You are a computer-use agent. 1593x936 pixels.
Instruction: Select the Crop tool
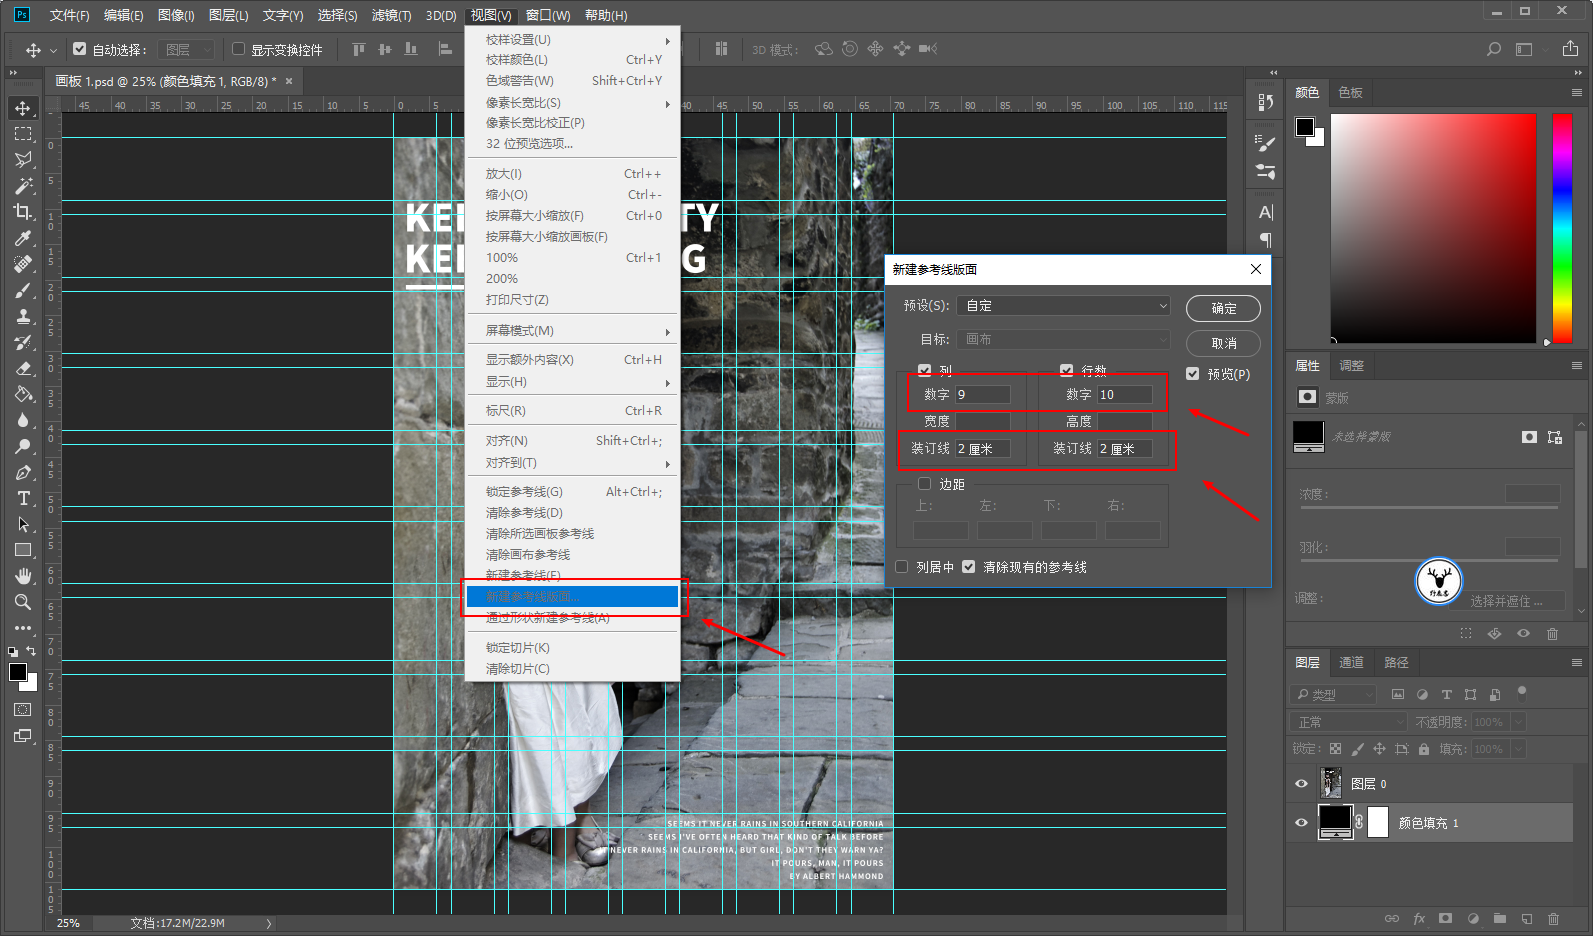tap(23, 212)
